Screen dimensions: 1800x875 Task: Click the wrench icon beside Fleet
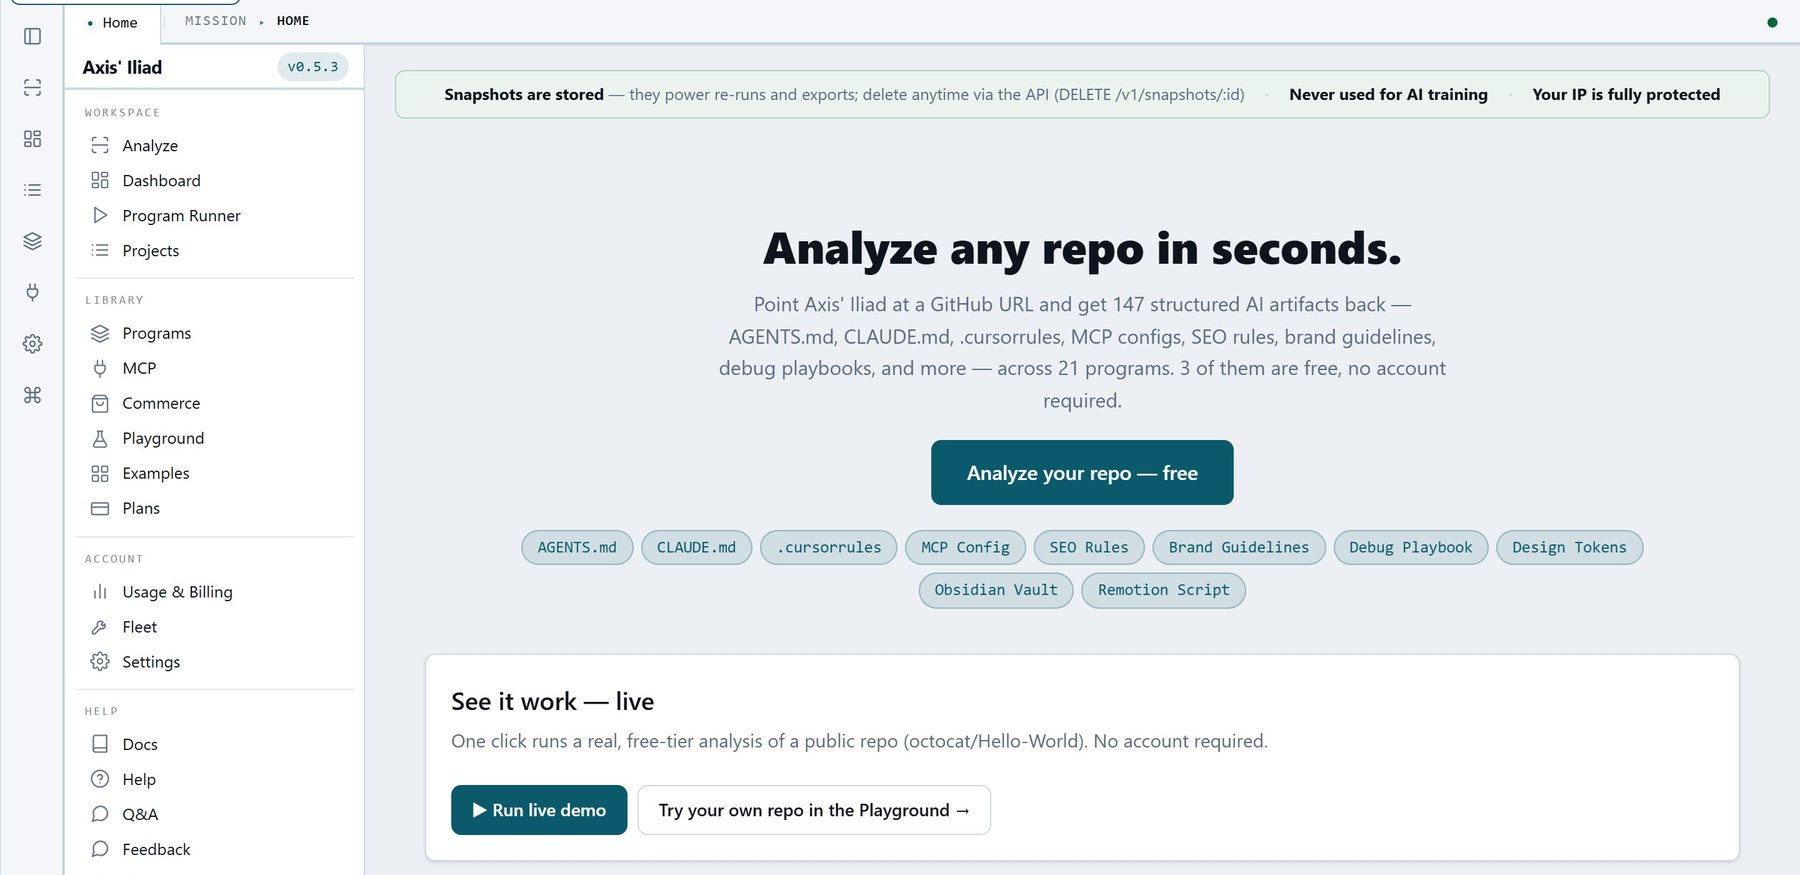100,627
